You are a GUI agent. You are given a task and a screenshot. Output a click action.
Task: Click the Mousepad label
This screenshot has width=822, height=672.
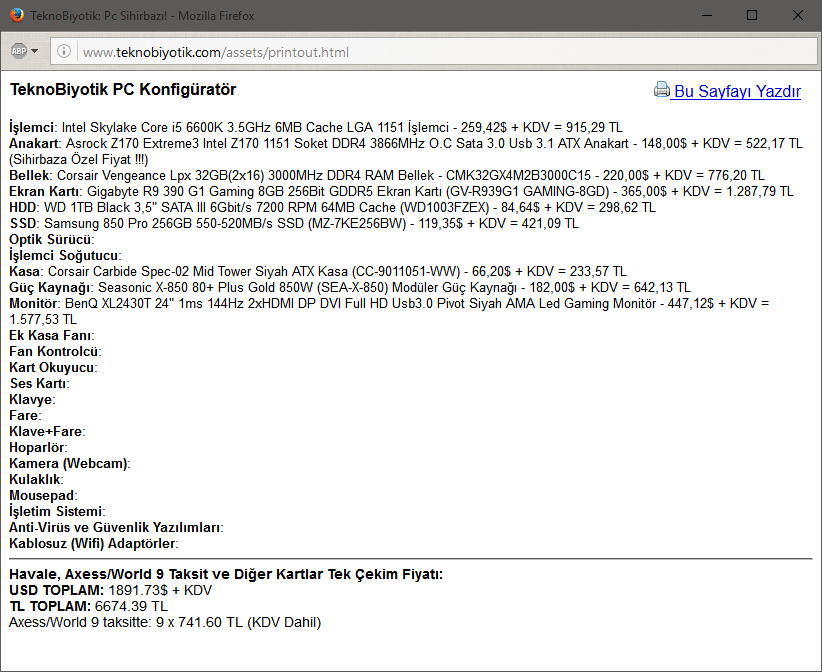pyautogui.click(x=43, y=495)
